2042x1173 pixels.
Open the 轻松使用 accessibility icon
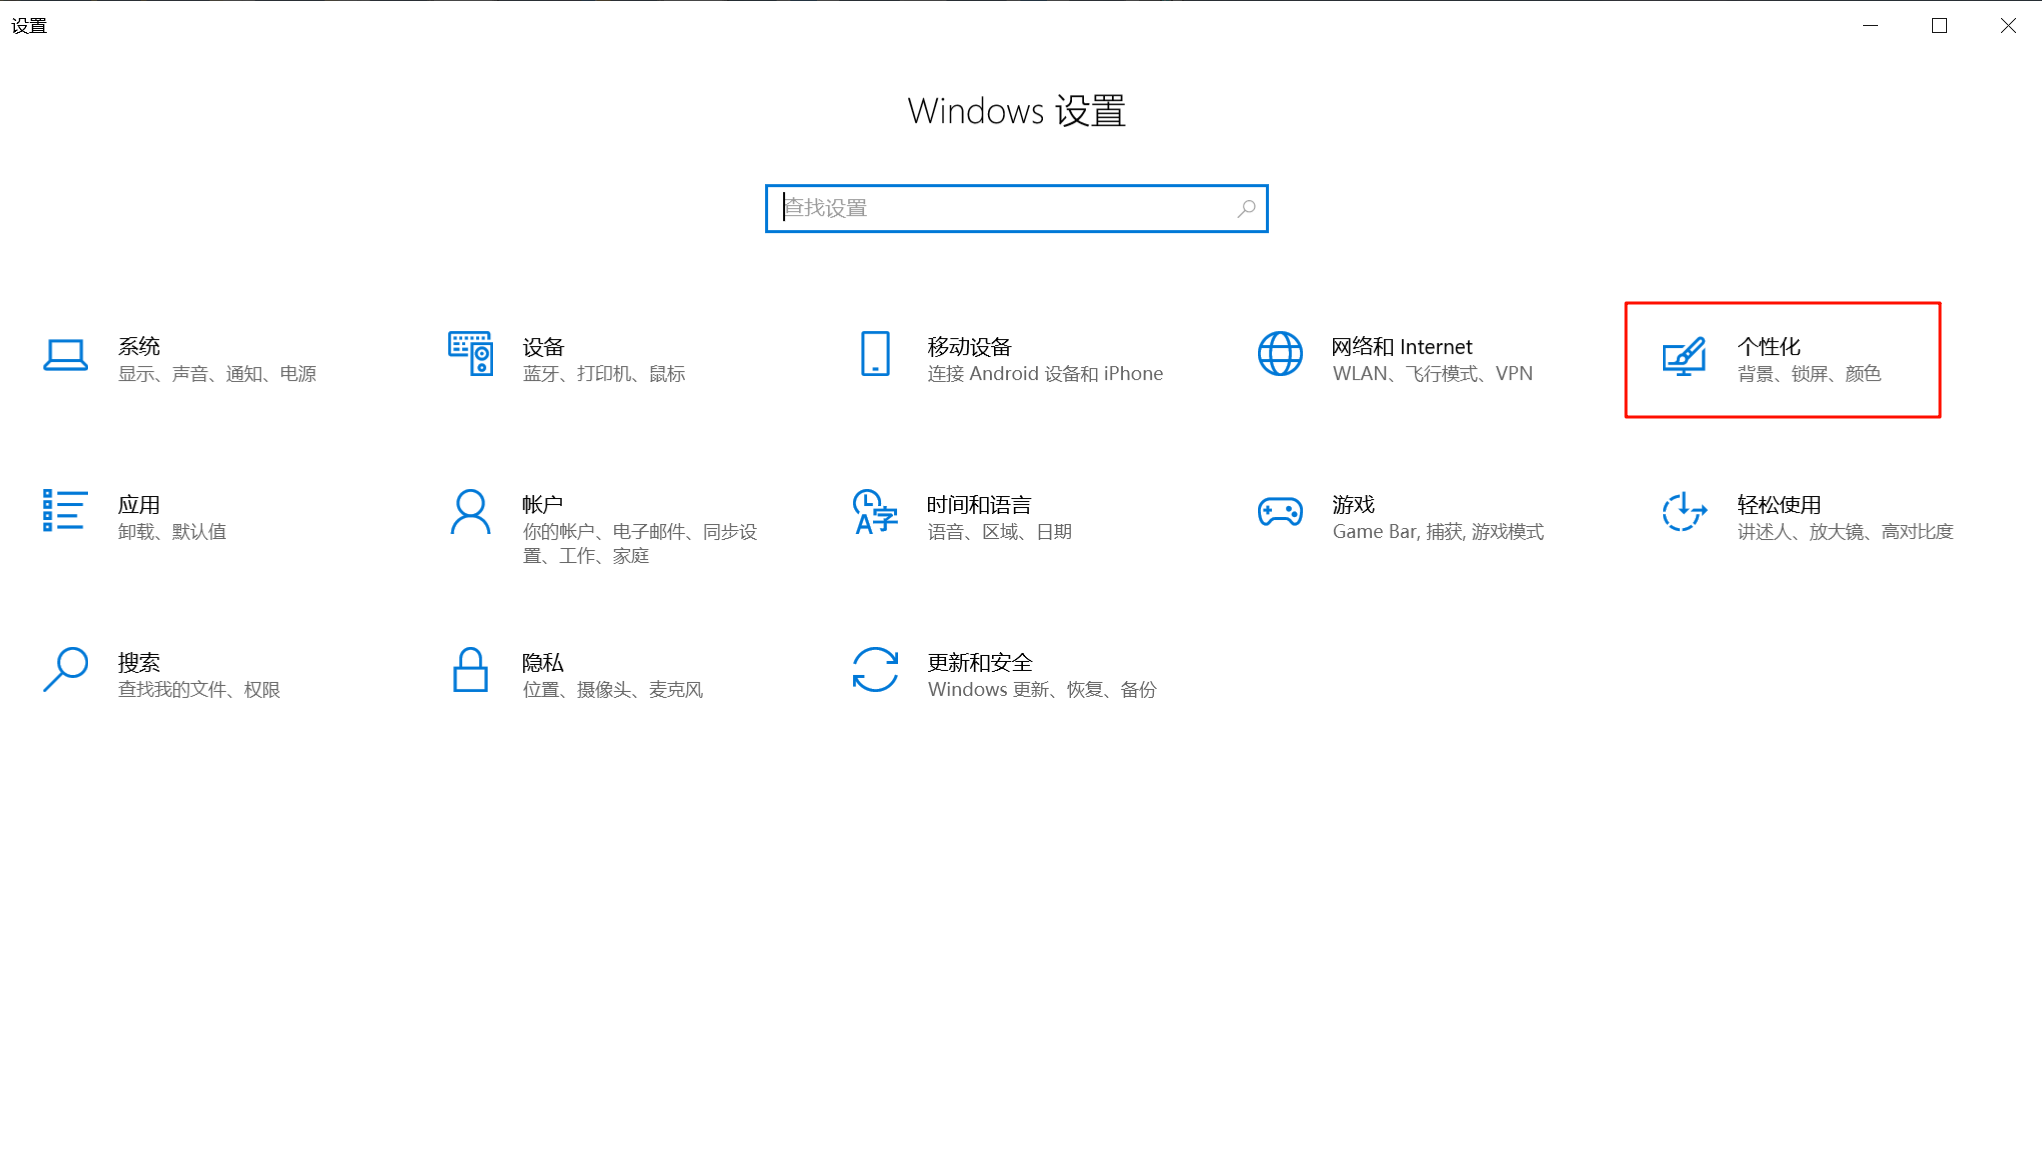click(1684, 512)
